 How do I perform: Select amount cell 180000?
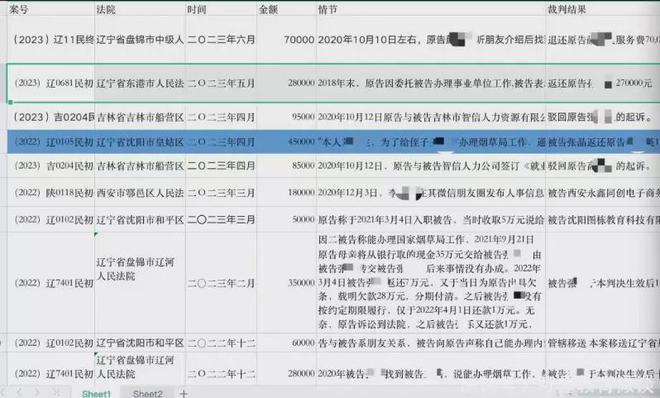tap(287, 193)
